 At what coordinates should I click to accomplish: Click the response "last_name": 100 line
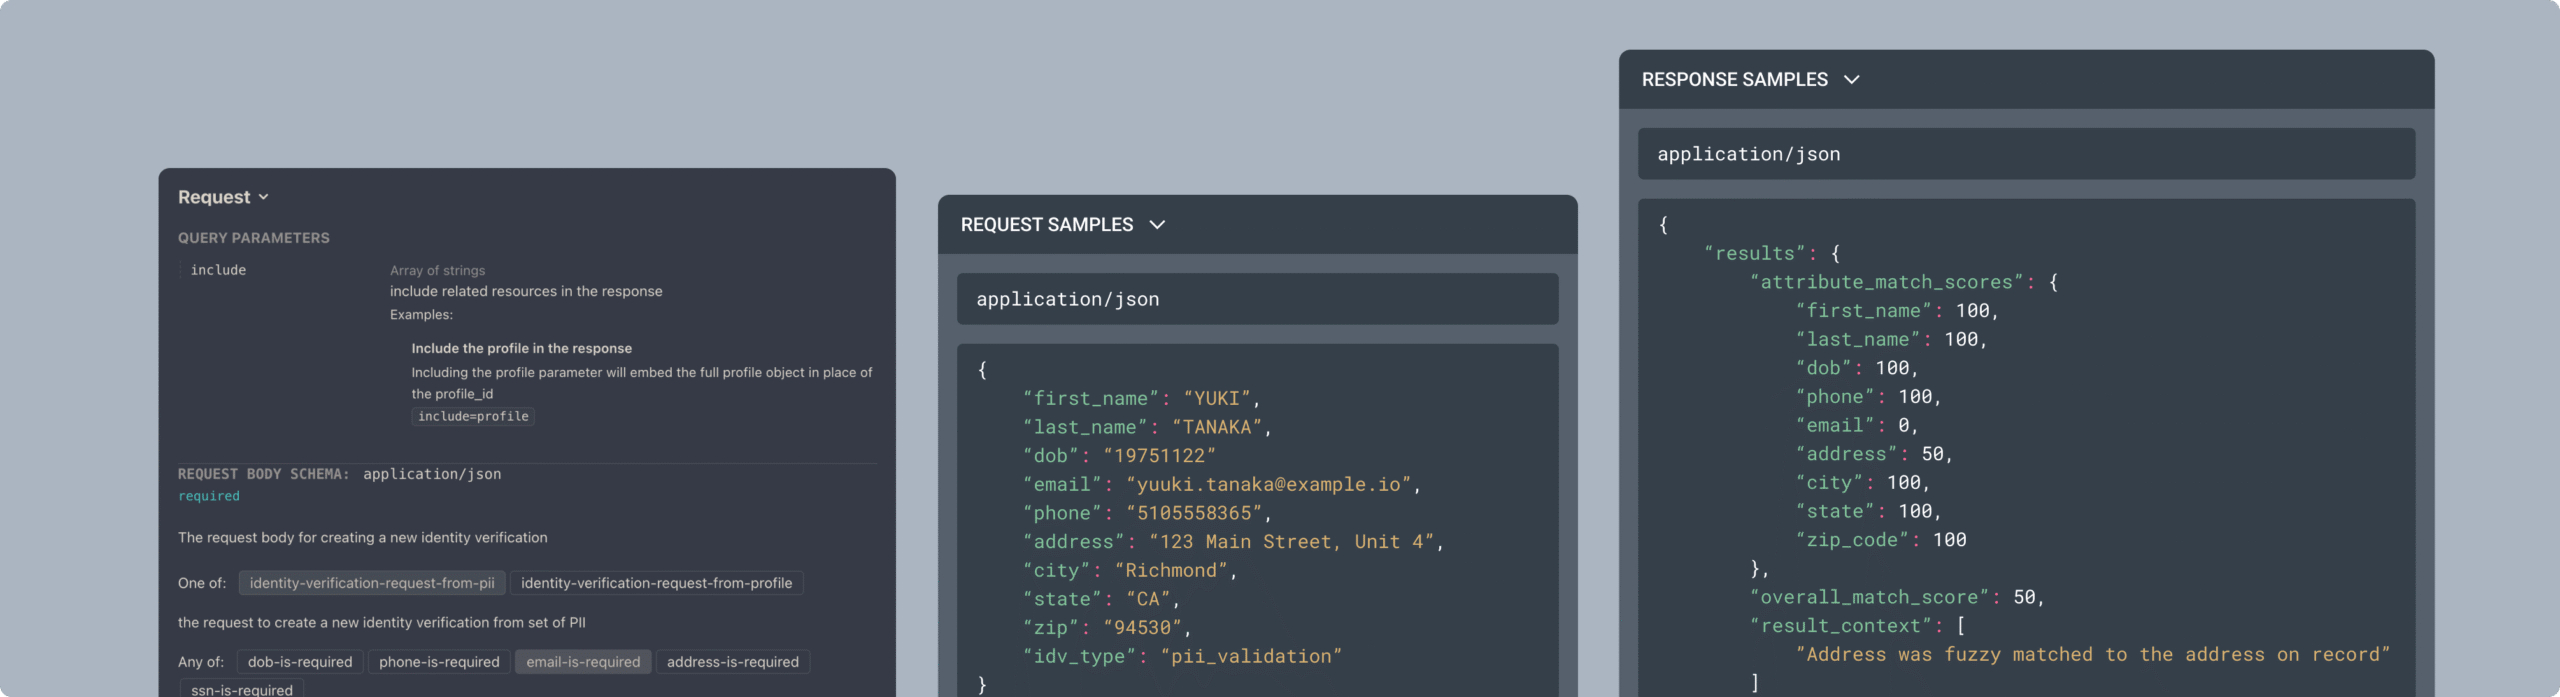tap(1891, 340)
